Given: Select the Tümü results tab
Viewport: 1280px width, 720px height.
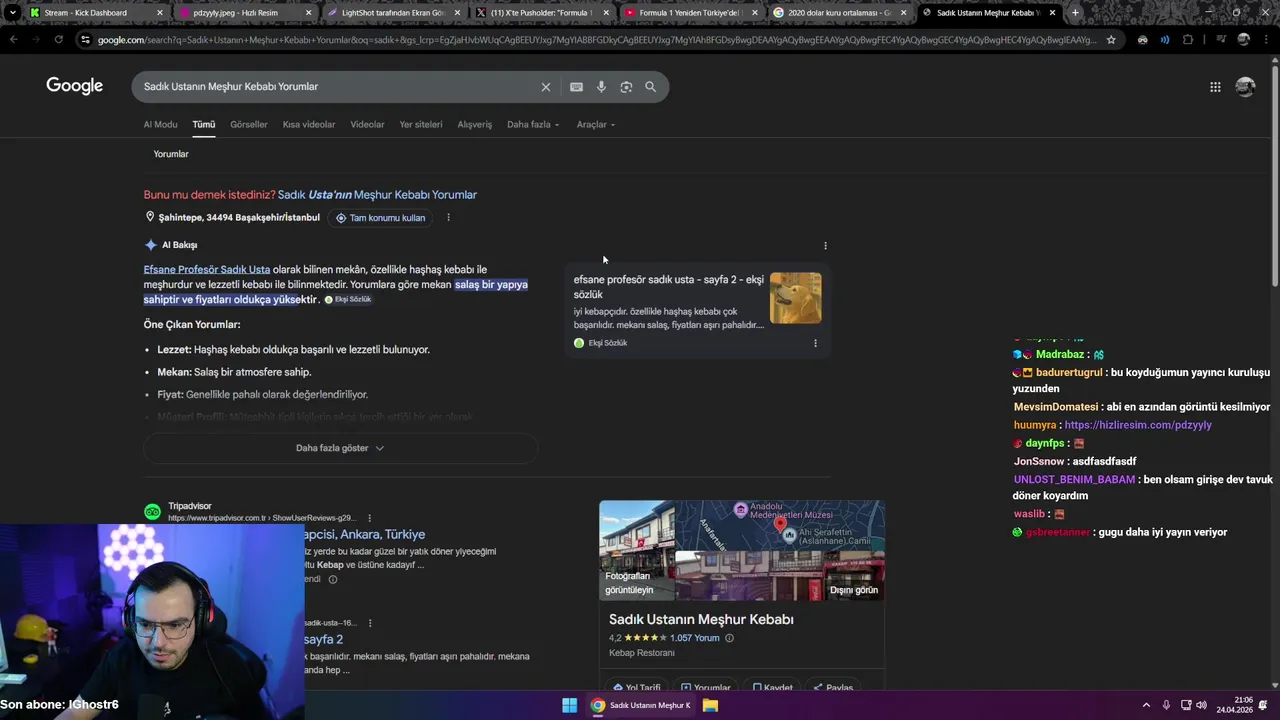Looking at the screenshot, I should 204,125.
